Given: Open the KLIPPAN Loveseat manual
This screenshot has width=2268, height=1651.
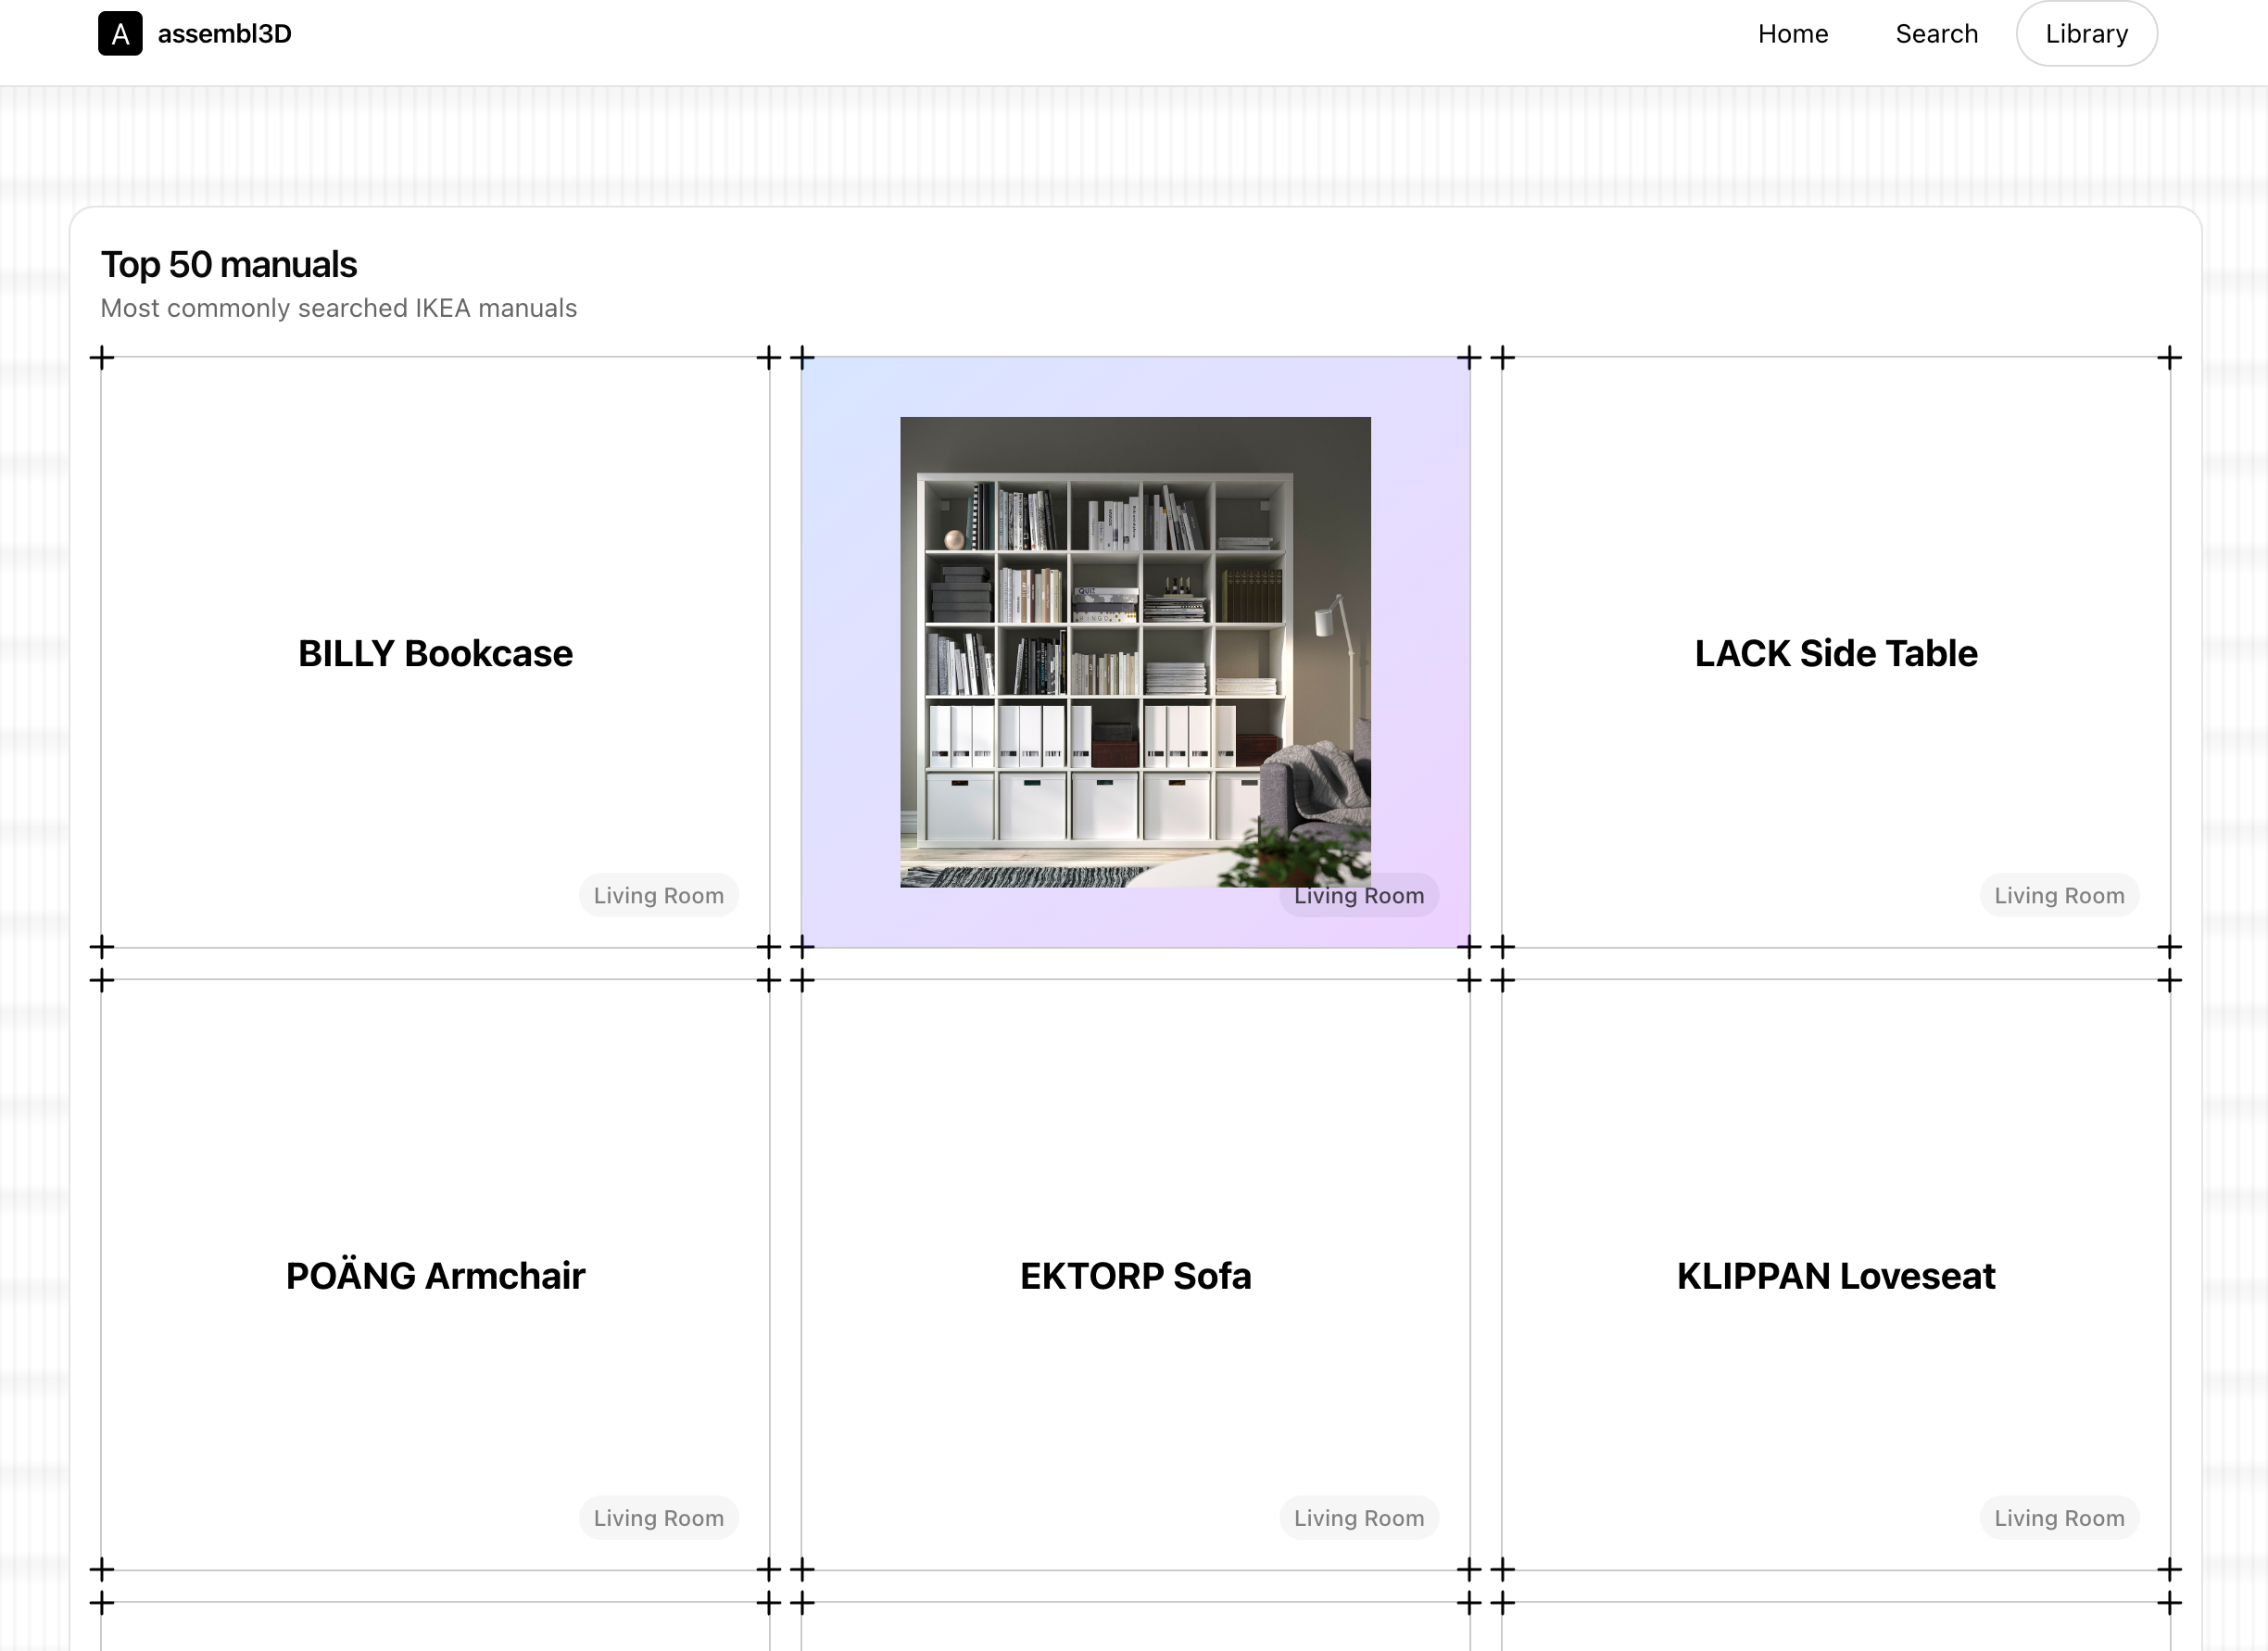Looking at the screenshot, I should point(1835,1275).
